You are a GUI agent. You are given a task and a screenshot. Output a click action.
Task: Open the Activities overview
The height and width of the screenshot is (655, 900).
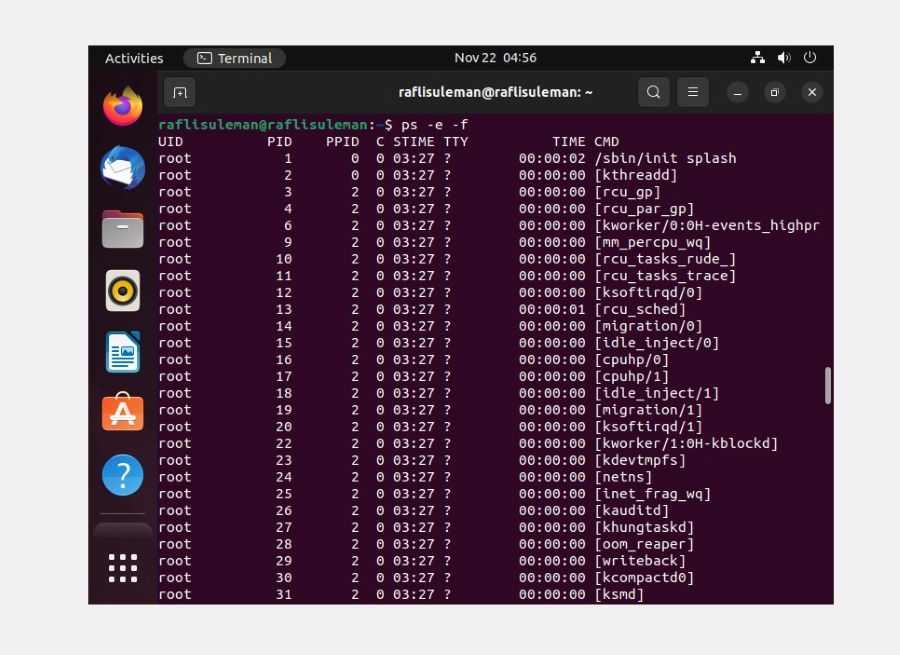pos(134,58)
